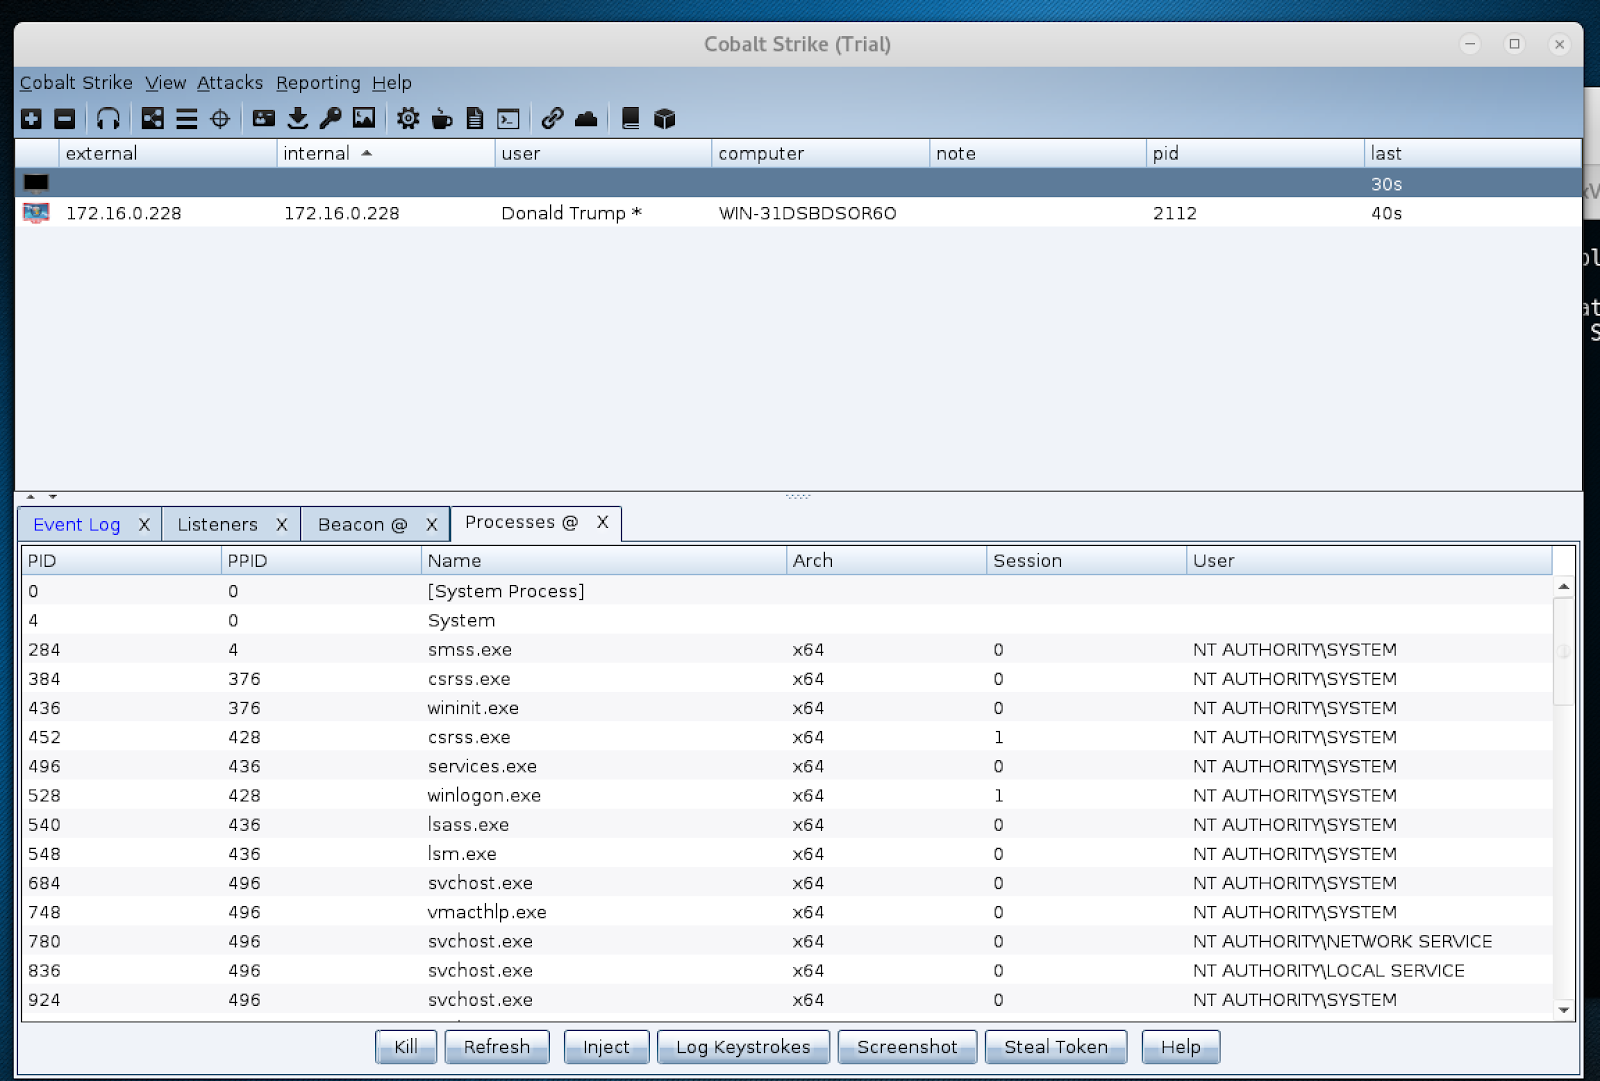Switch to Session Table view icon

(x=186, y=119)
